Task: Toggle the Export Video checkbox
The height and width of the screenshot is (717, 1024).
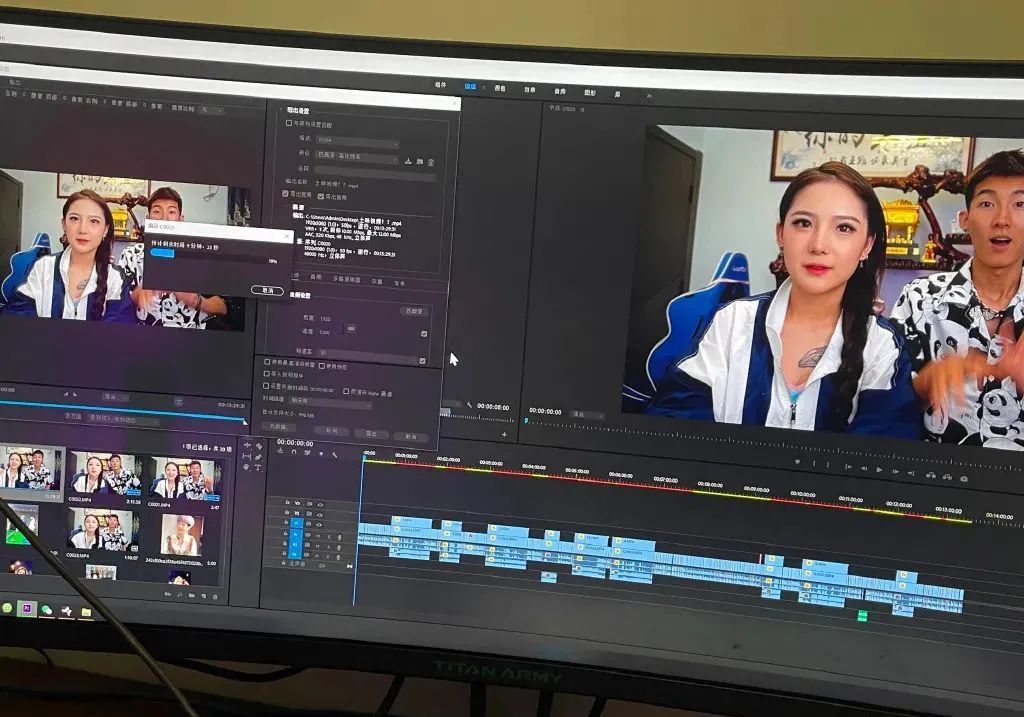Action: (x=285, y=194)
